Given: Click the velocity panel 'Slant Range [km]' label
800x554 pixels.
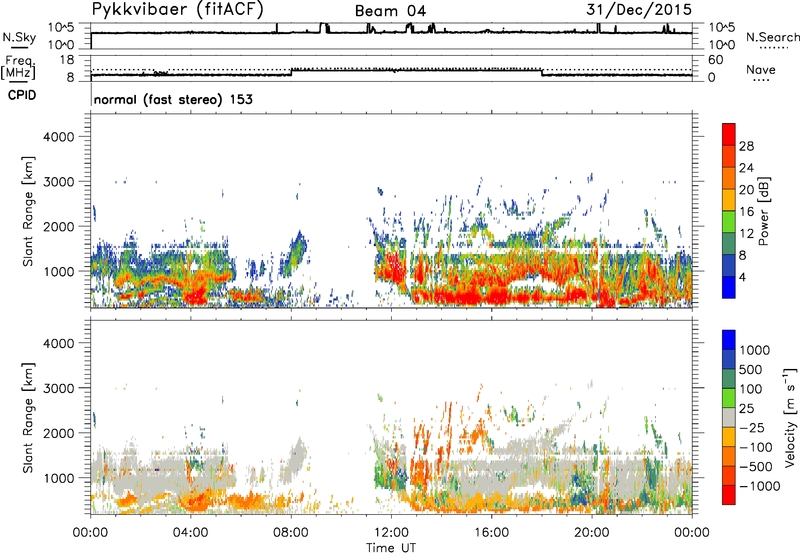Looking at the screenshot, I should [28, 417].
